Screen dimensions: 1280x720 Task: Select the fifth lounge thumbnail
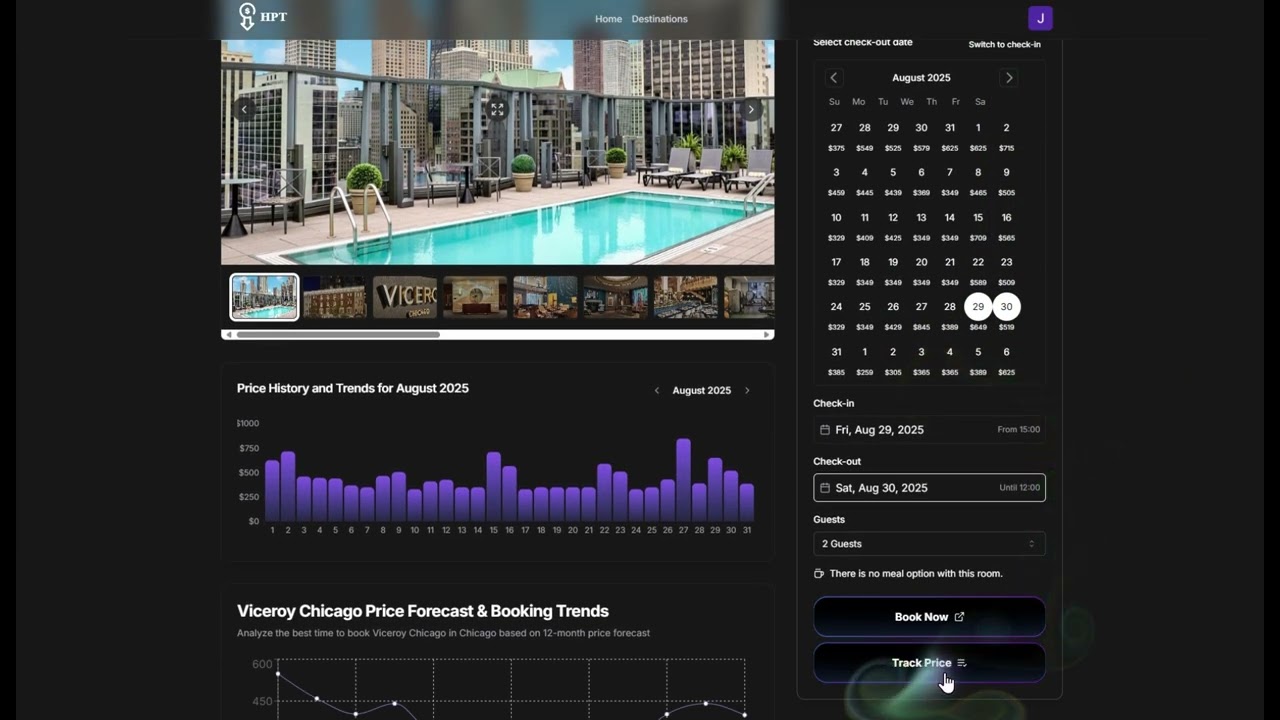coord(545,297)
